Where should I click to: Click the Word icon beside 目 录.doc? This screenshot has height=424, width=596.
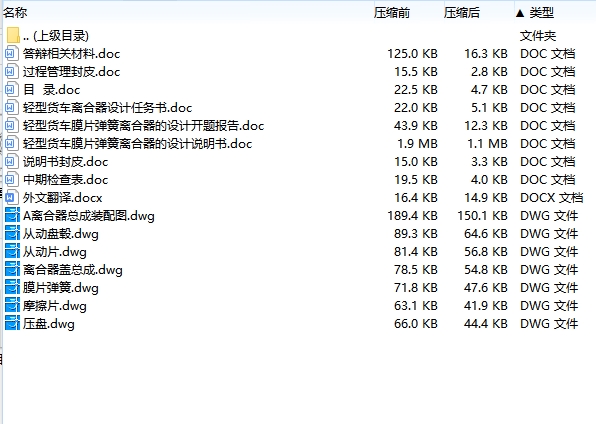click(11, 90)
